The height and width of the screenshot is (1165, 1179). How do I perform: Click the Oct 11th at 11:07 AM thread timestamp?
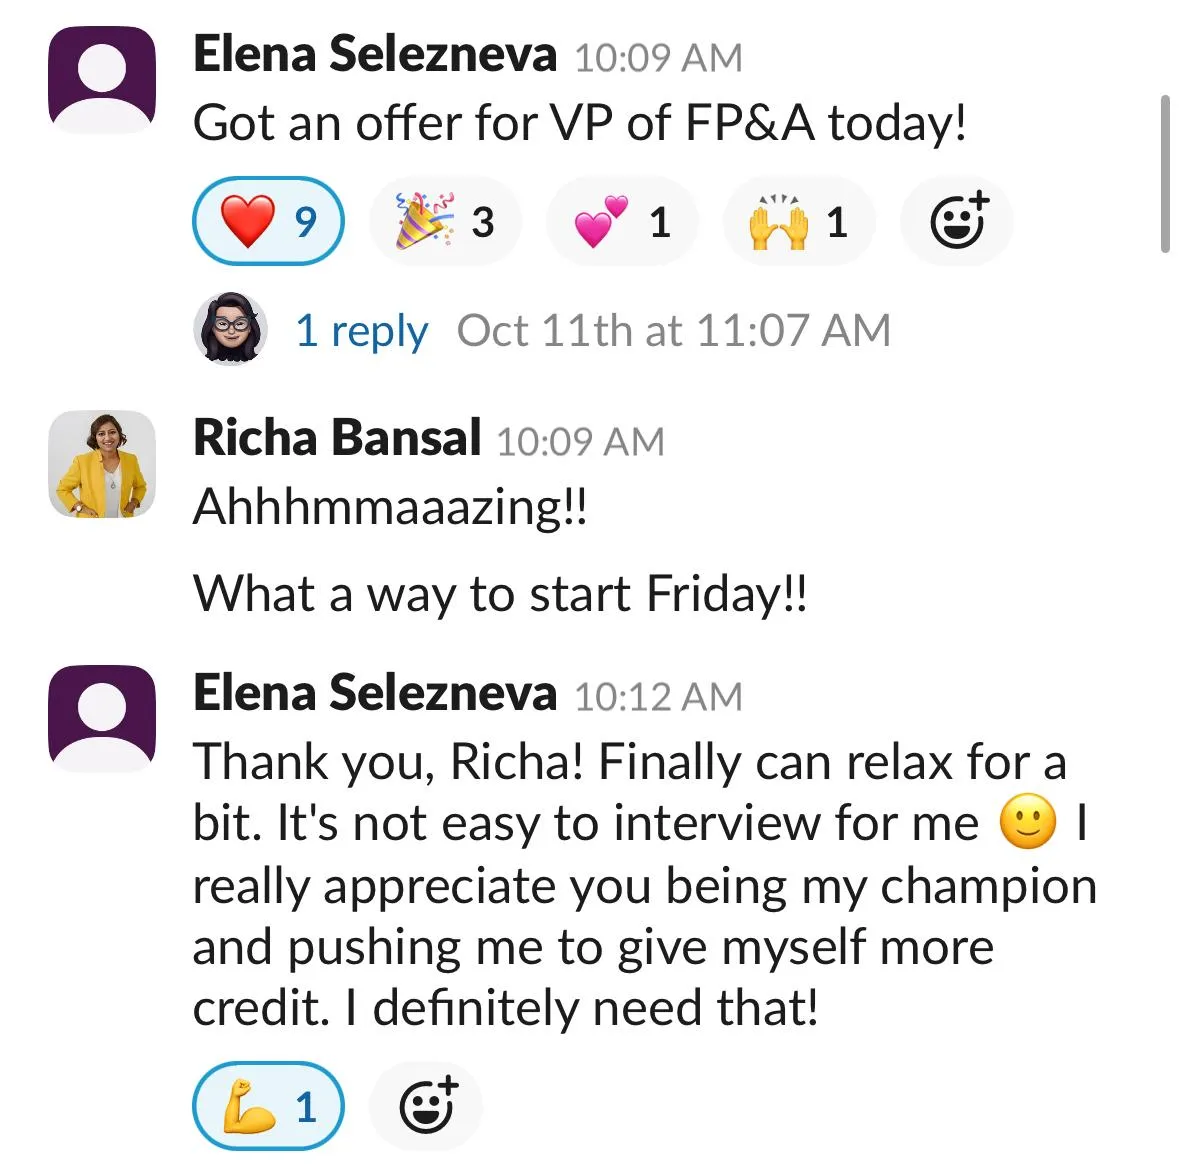(674, 330)
